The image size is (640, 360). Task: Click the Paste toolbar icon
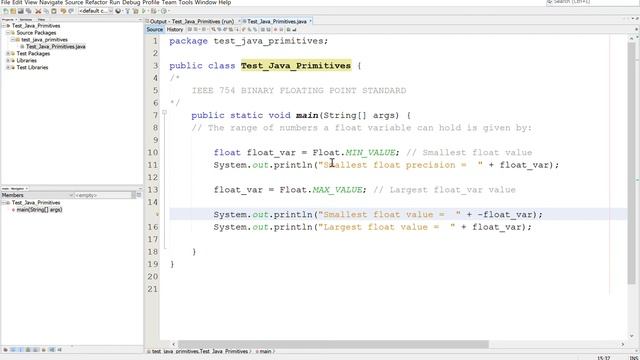pos(53,11)
